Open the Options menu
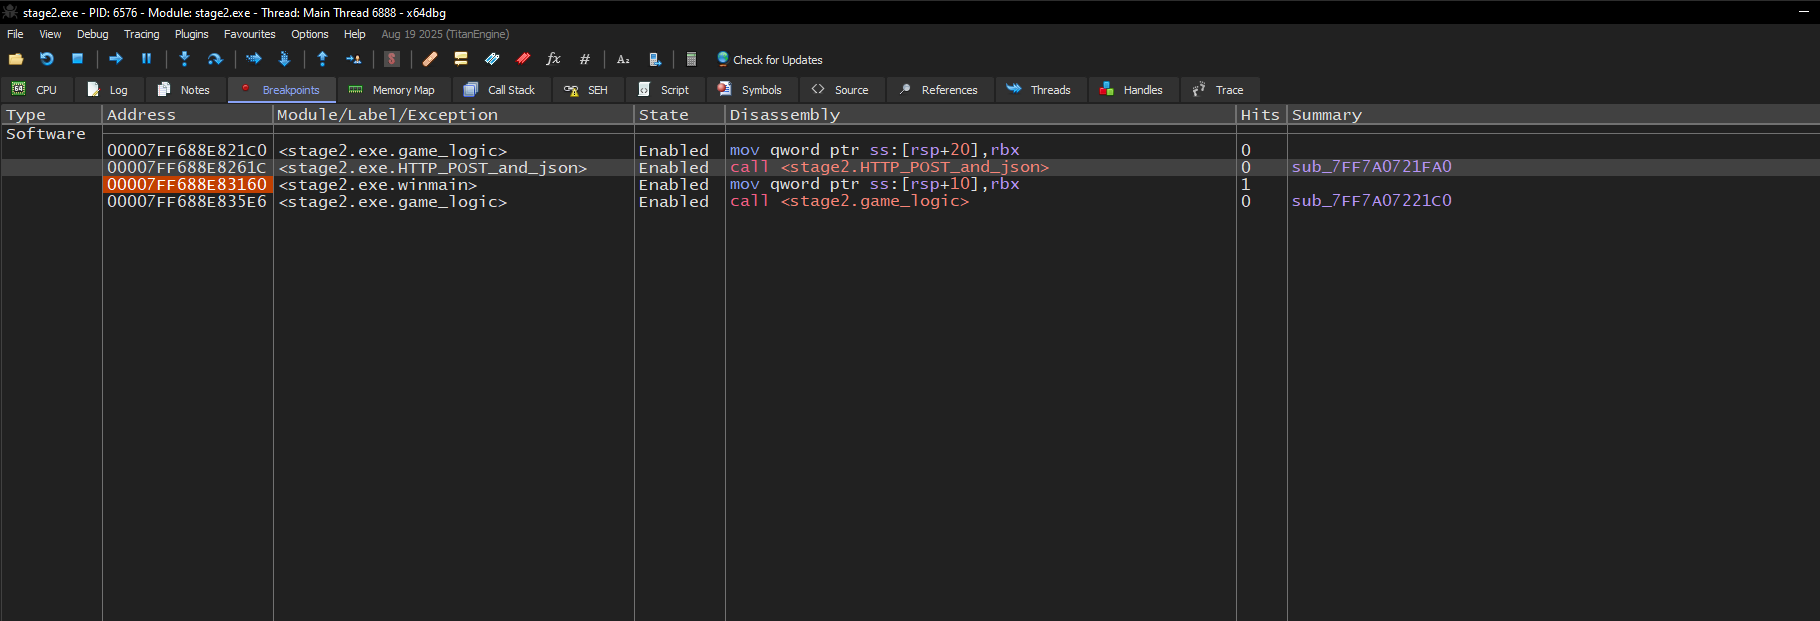Screen dimensions: 1820x621 point(310,34)
